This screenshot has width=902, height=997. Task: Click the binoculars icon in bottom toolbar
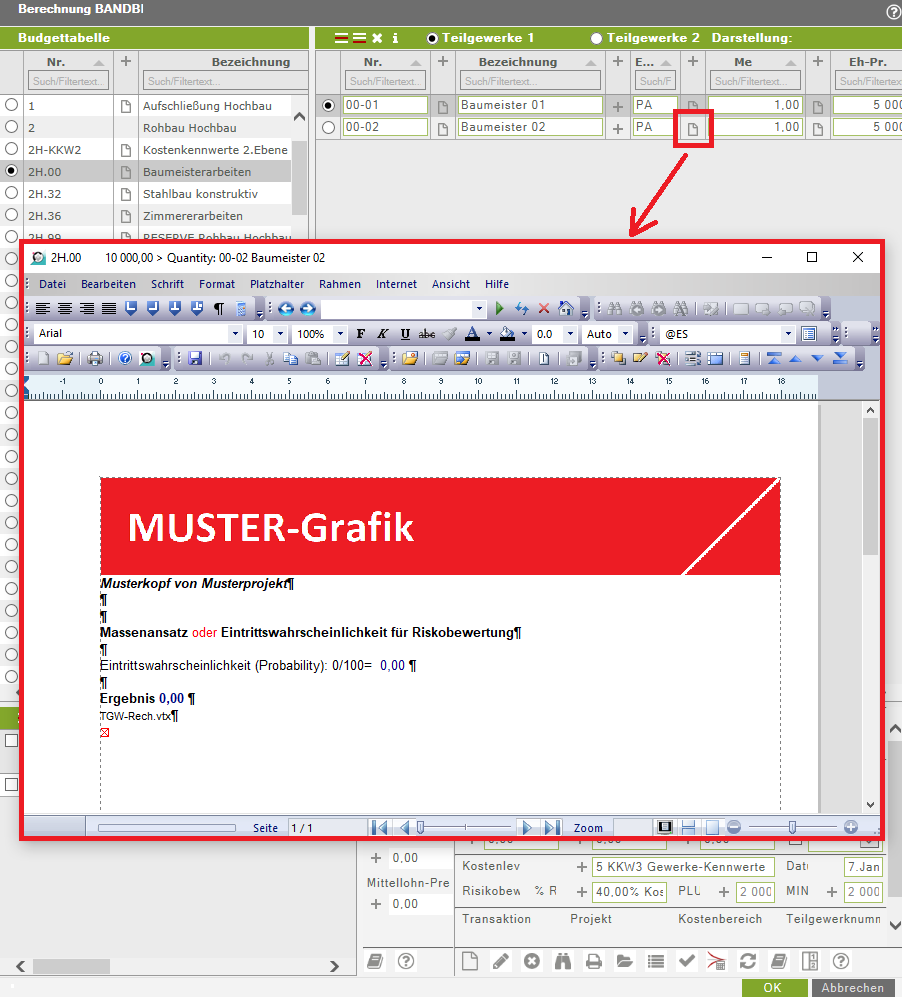(x=563, y=961)
